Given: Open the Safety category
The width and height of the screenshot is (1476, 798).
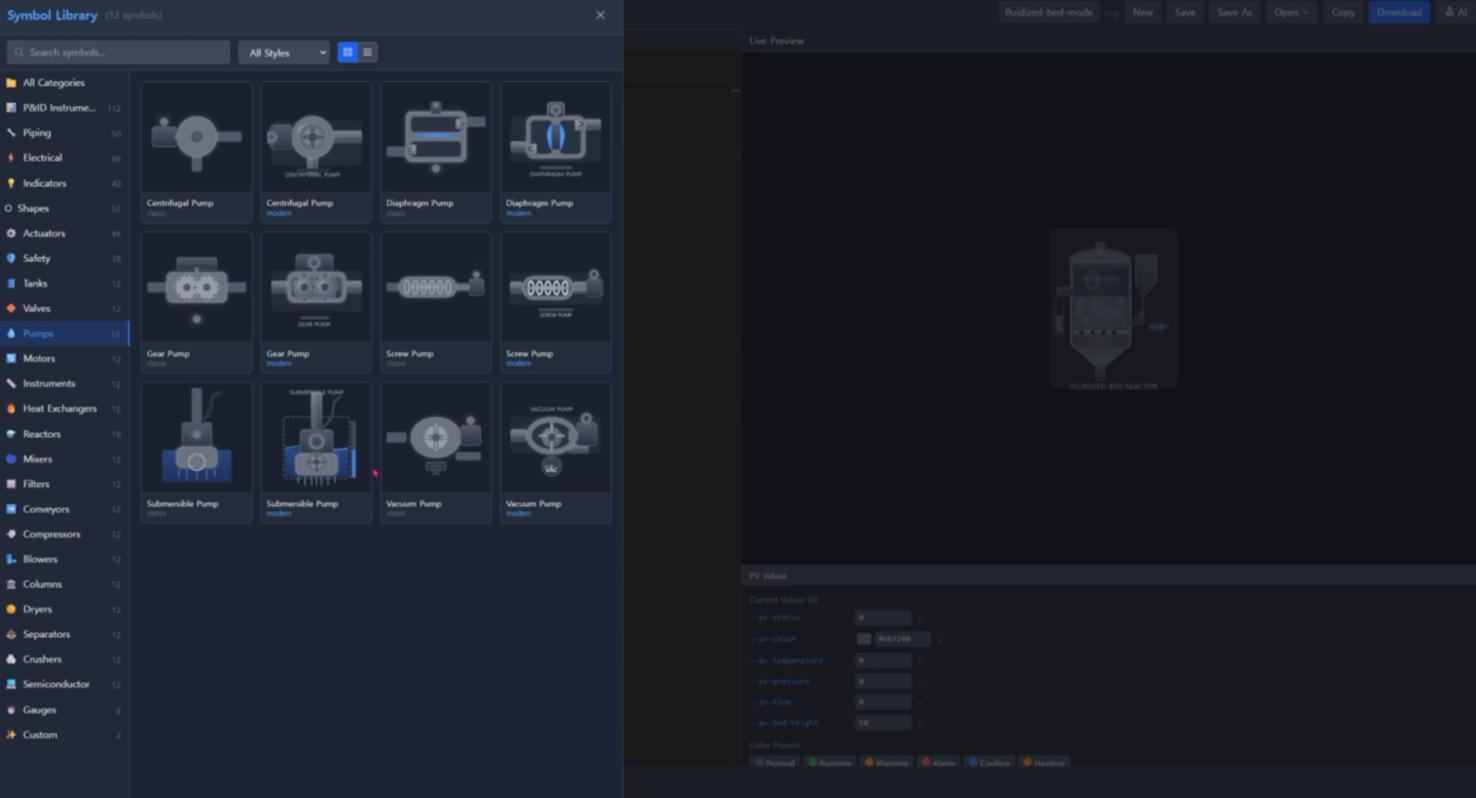Looking at the screenshot, I should (64, 258).
